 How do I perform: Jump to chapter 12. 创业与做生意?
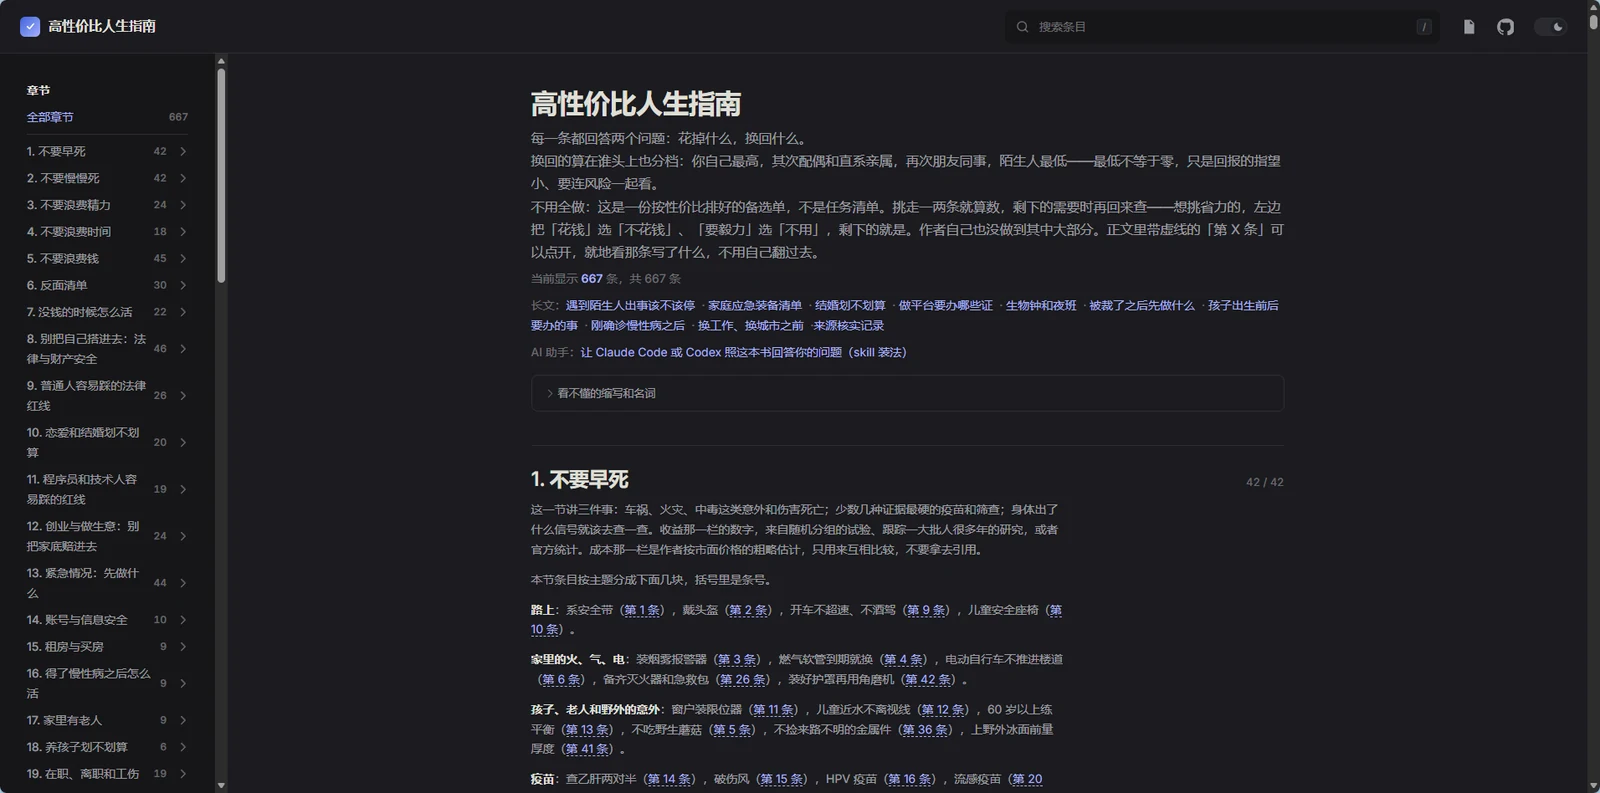point(83,536)
